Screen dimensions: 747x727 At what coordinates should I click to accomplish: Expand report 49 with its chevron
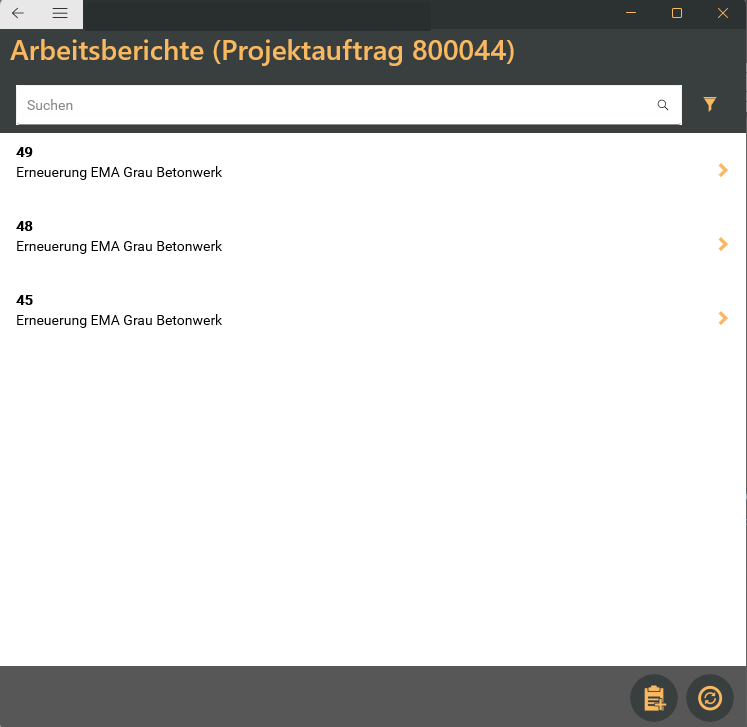(723, 170)
